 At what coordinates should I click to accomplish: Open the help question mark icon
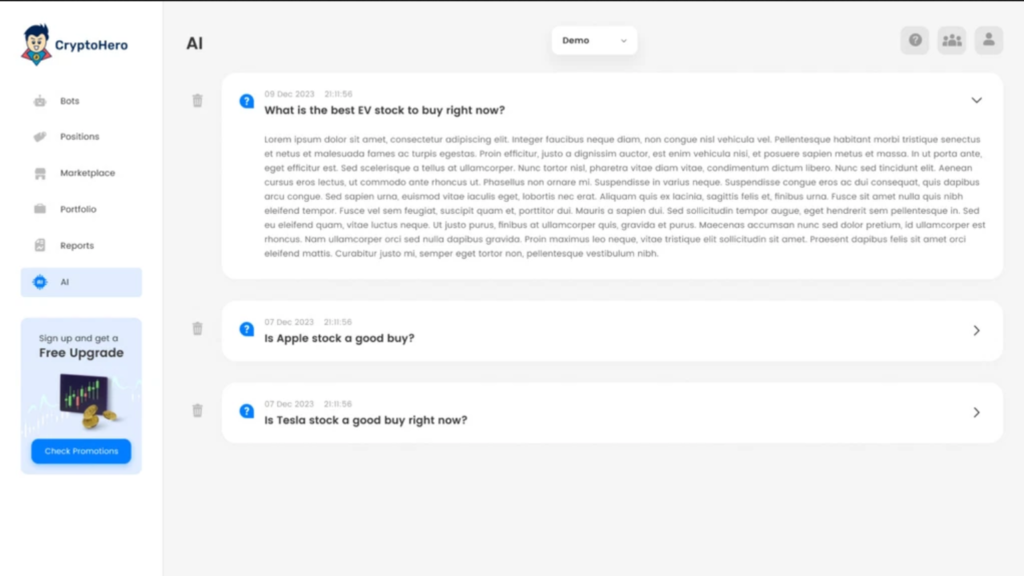(x=915, y=40)
